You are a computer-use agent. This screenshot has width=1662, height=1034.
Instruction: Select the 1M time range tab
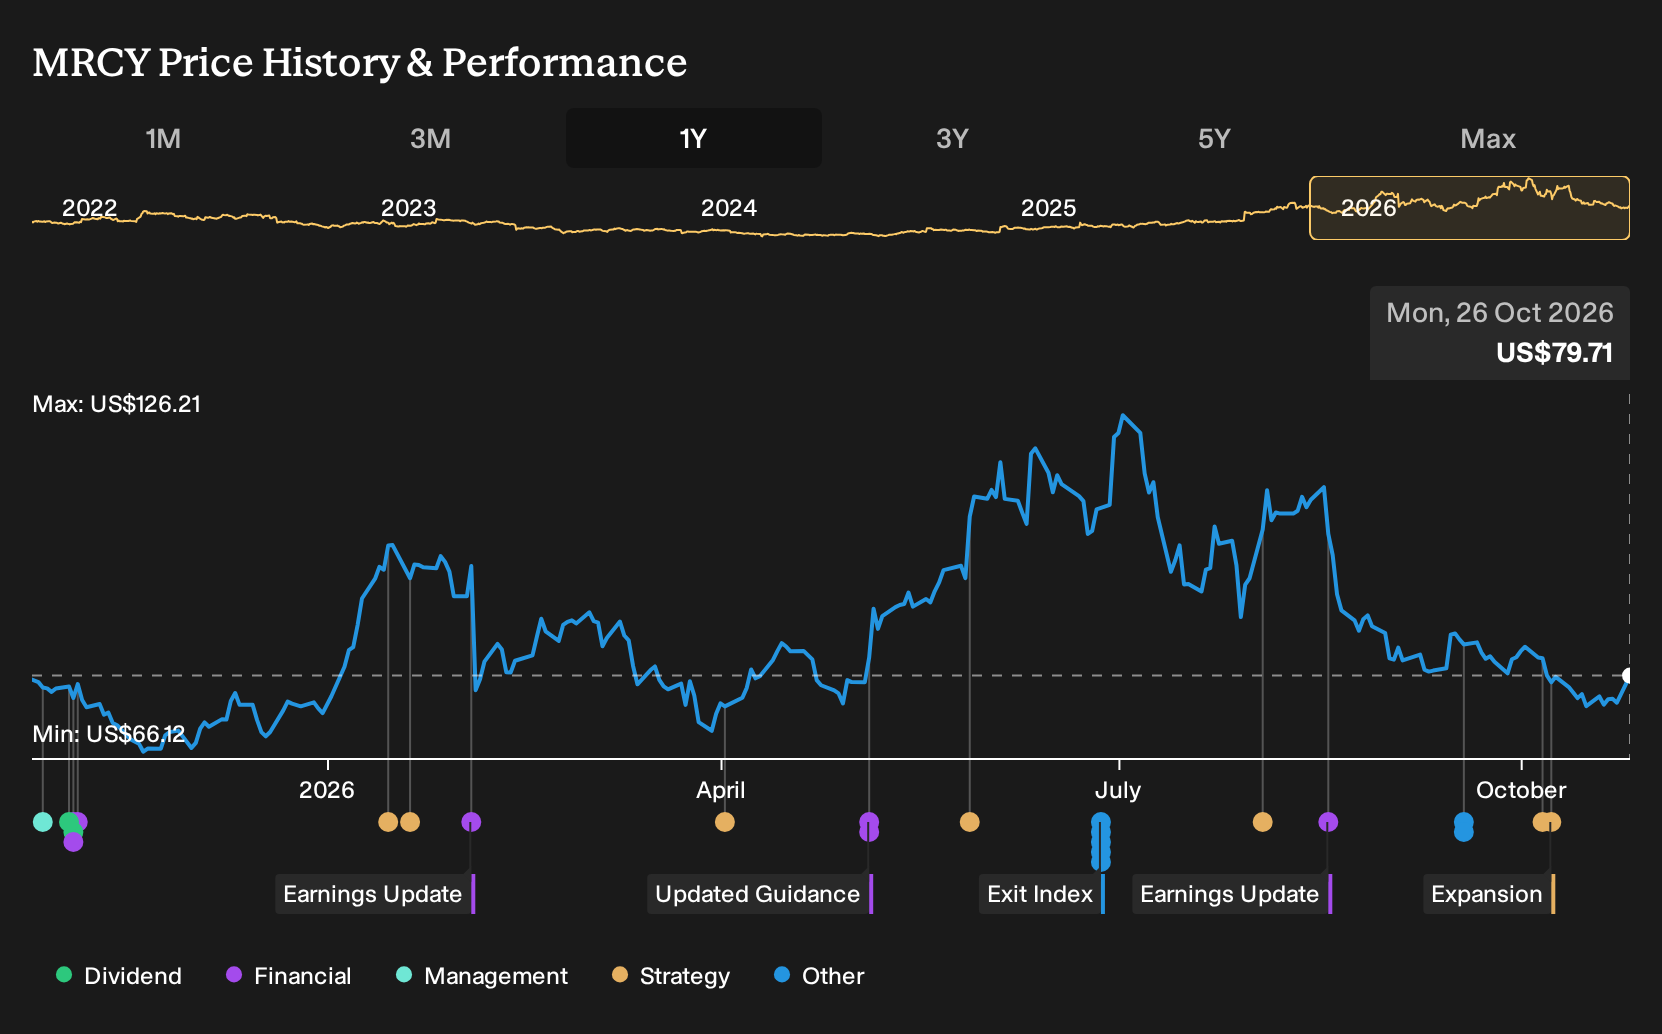click(163, 138)
